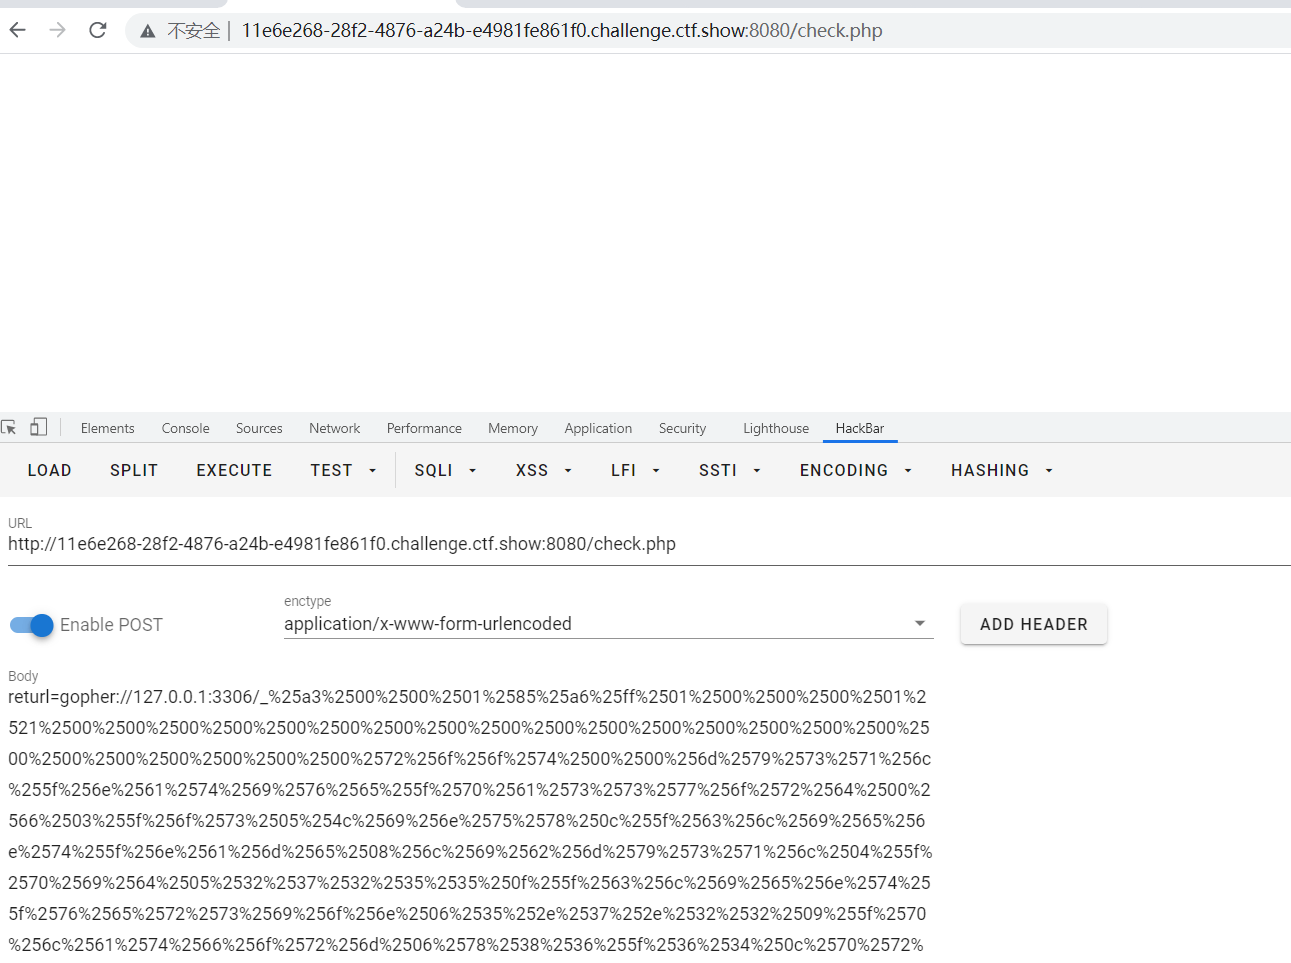The width and height of the screenshot is (1291, 963).
Task: Switch to the Application tab
Action: (598, 428)
